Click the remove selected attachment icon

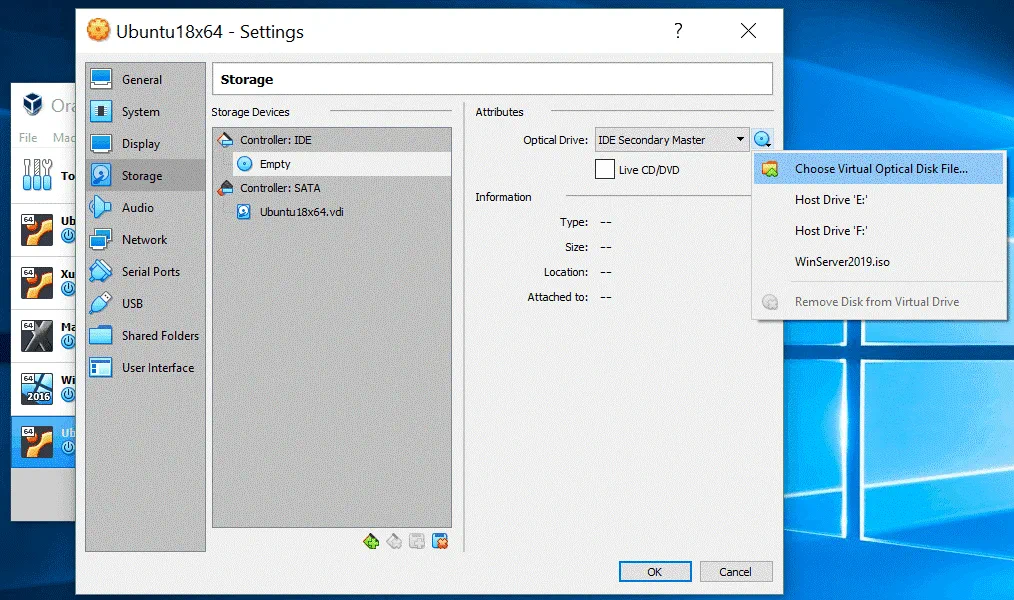click(x=439, y=542)
